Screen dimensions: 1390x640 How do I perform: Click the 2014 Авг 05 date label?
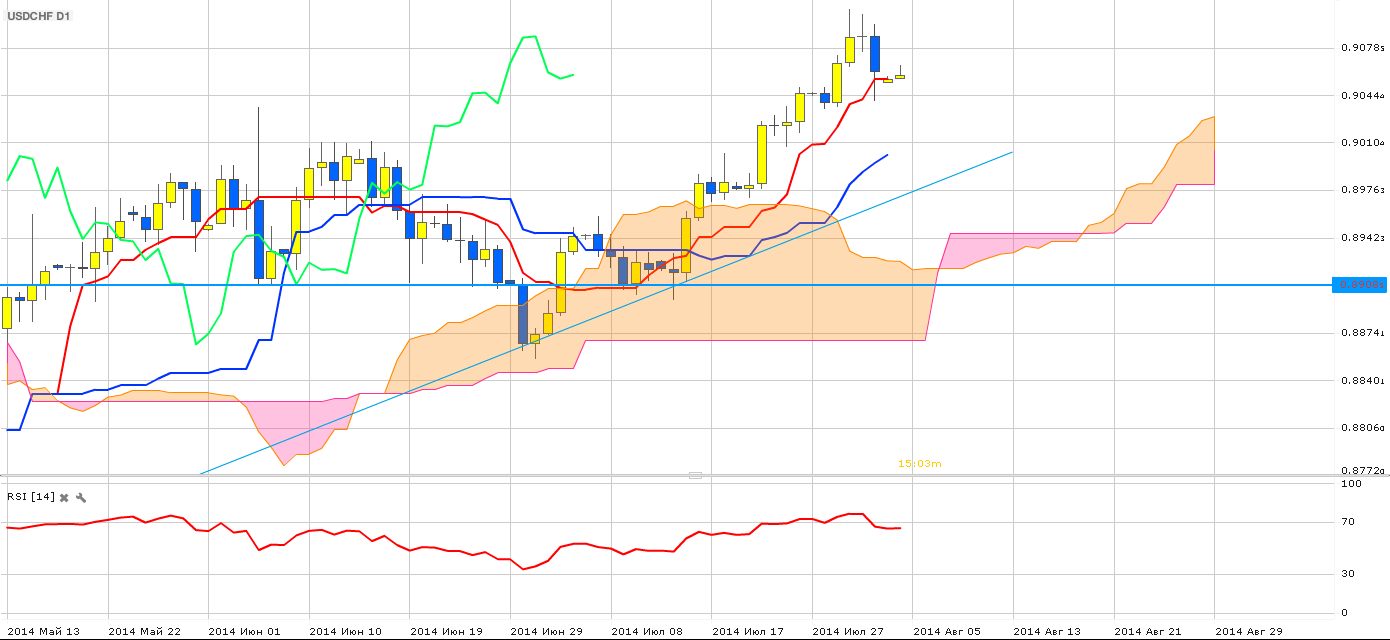[x=948, y=631]
